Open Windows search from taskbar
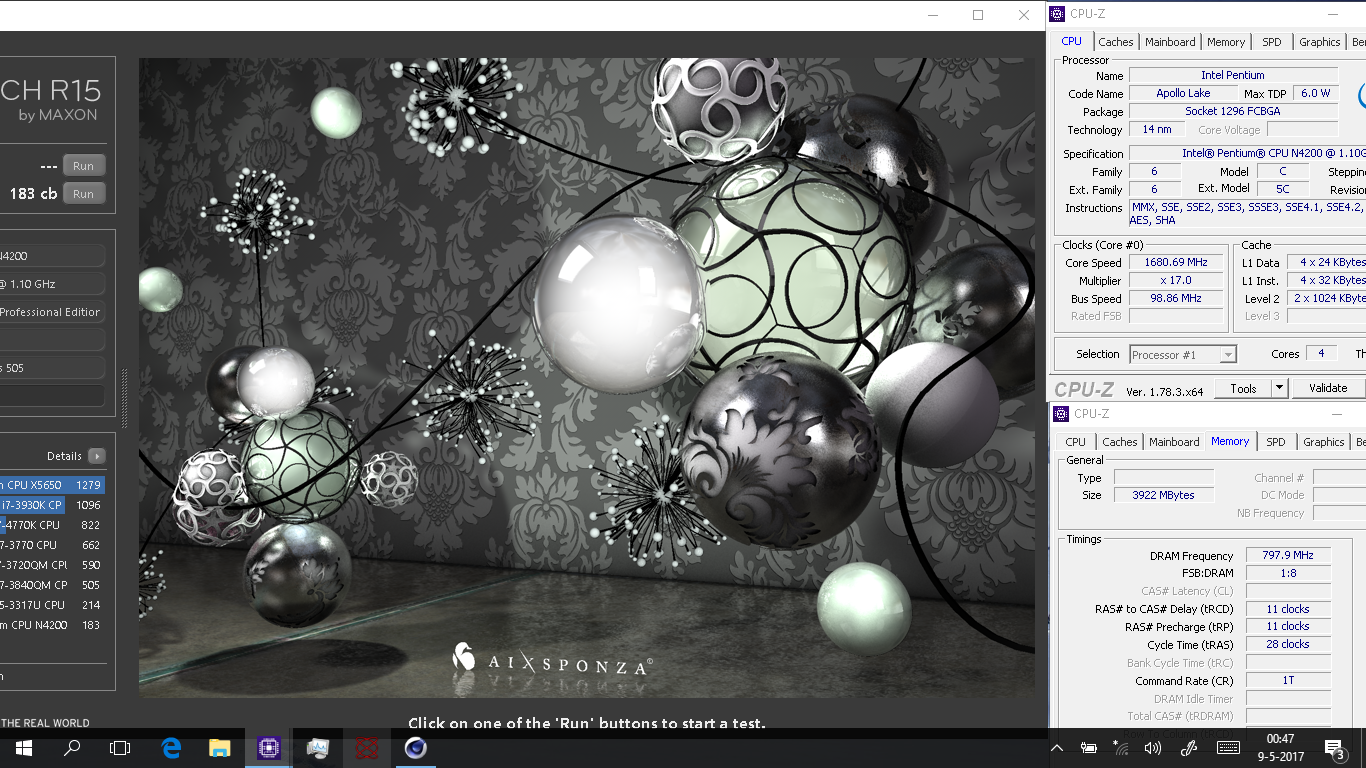This screenshot has height=768, width=1366. tap(72, 748)
